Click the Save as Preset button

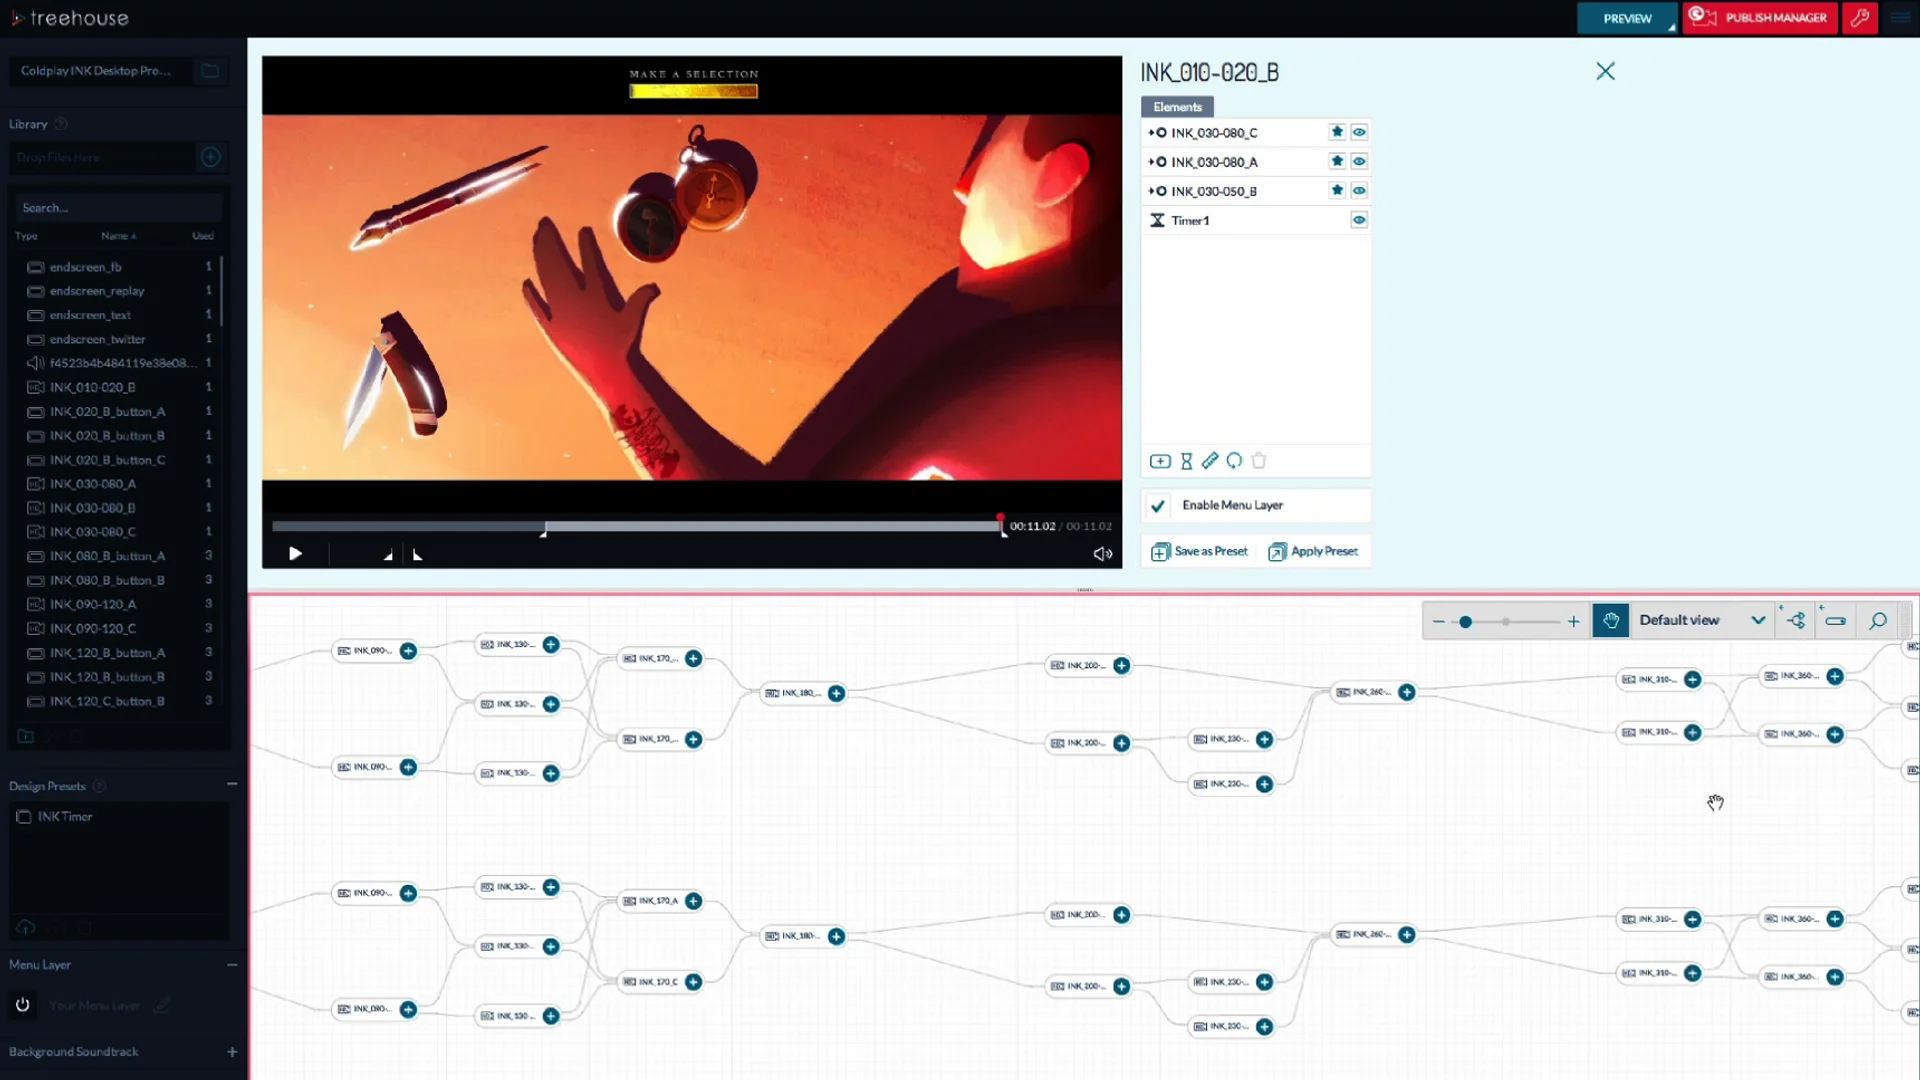pyautogui.click(x=1200, y=552)
